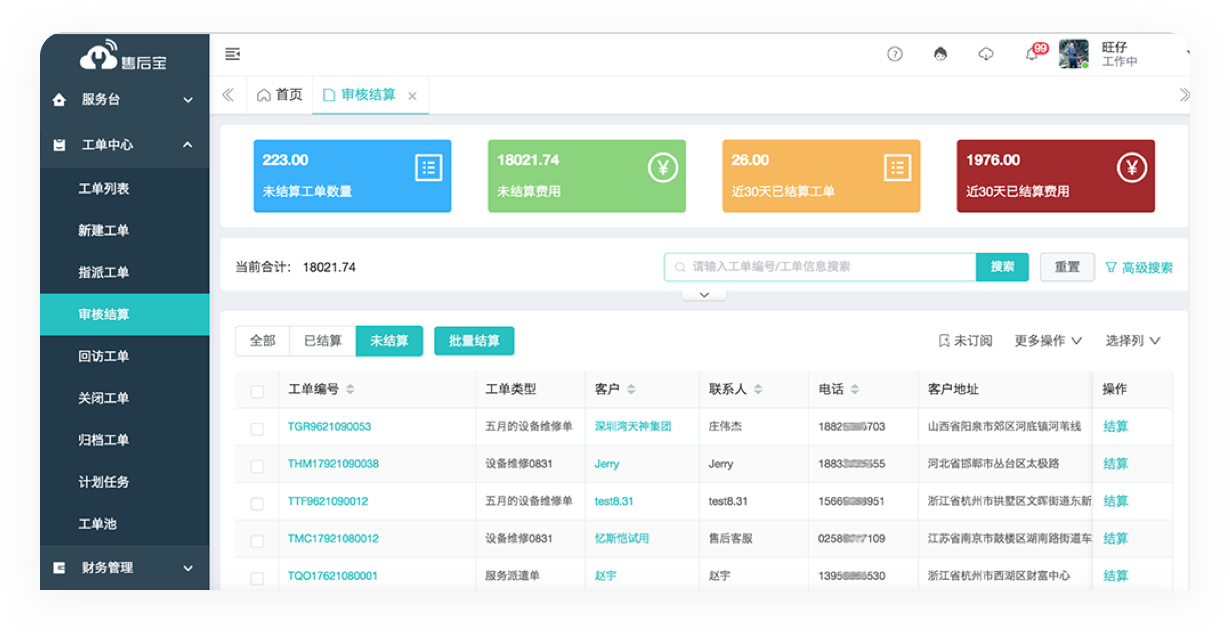
Task: Click the list icon on the 未结算工单数量 card
Action: pos(427,168)
